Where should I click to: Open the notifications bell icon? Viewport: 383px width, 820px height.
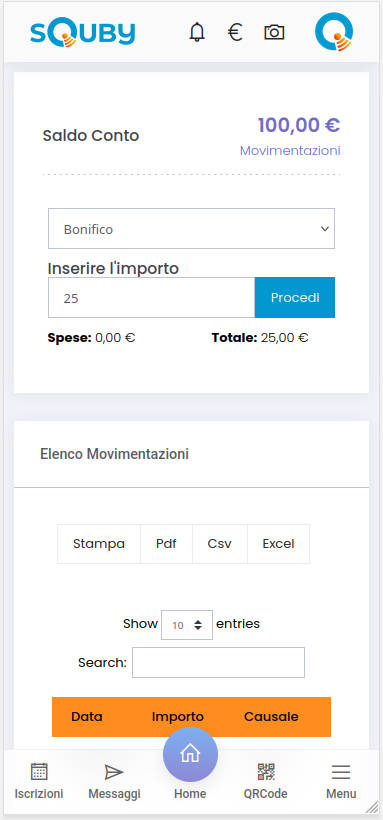click(197, 32)
